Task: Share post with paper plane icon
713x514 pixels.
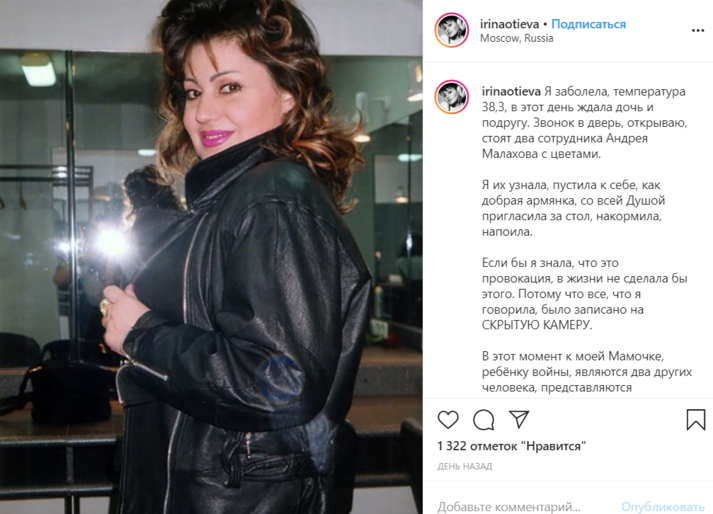Action: (519, 419)
